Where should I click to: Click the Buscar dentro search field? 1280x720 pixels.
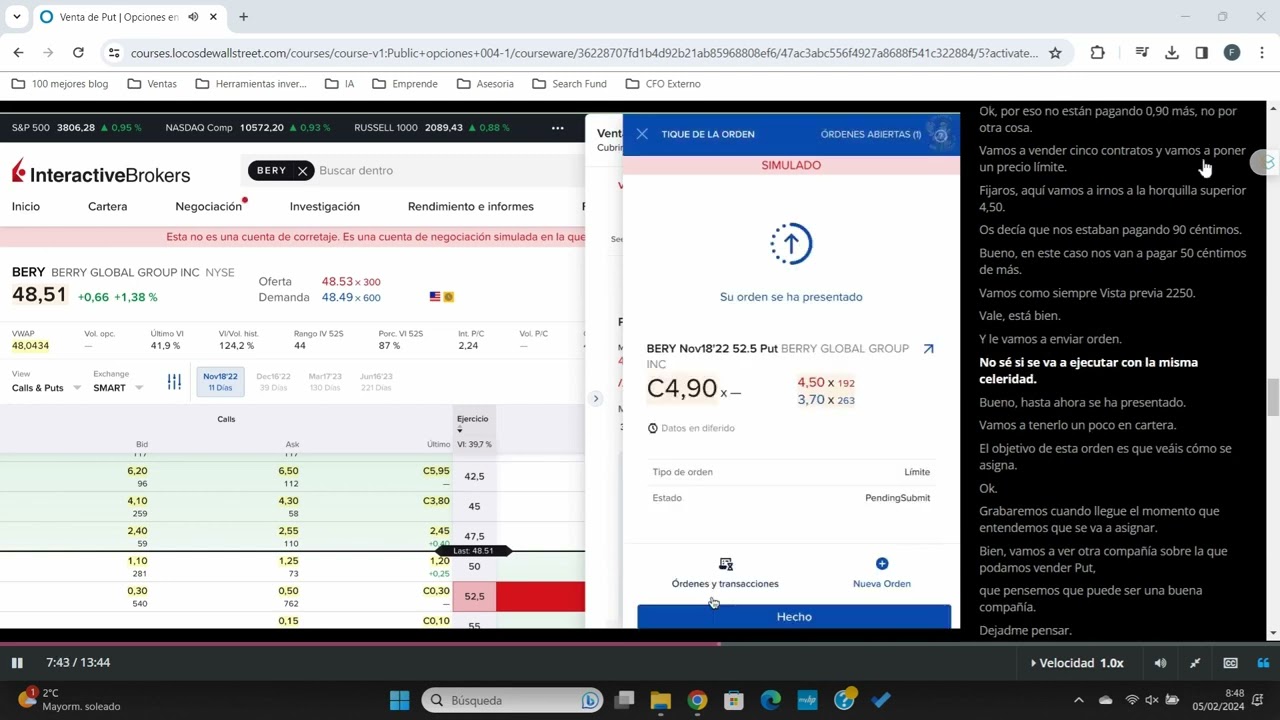click(x=450, y=171)
